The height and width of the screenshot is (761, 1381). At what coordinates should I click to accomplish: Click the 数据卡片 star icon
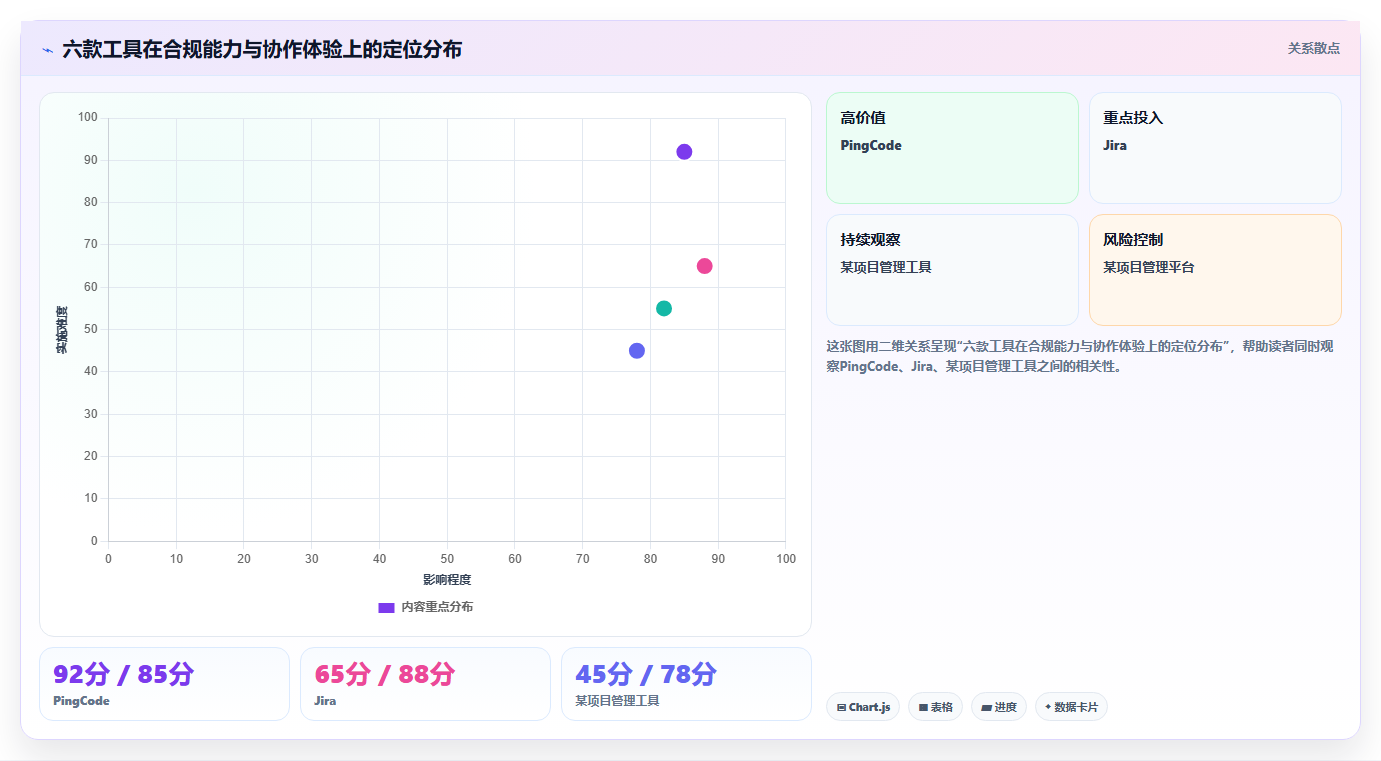[1048, 706]
